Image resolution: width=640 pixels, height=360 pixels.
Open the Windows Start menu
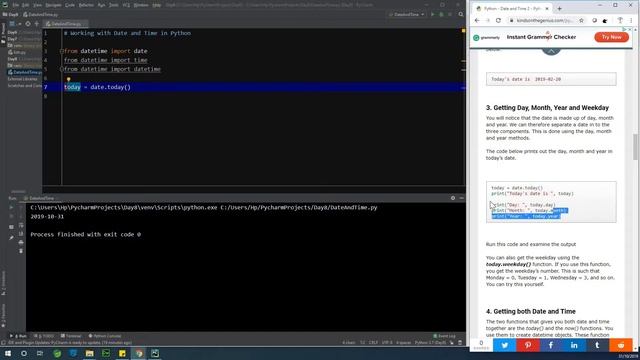[x=8, y=353]
